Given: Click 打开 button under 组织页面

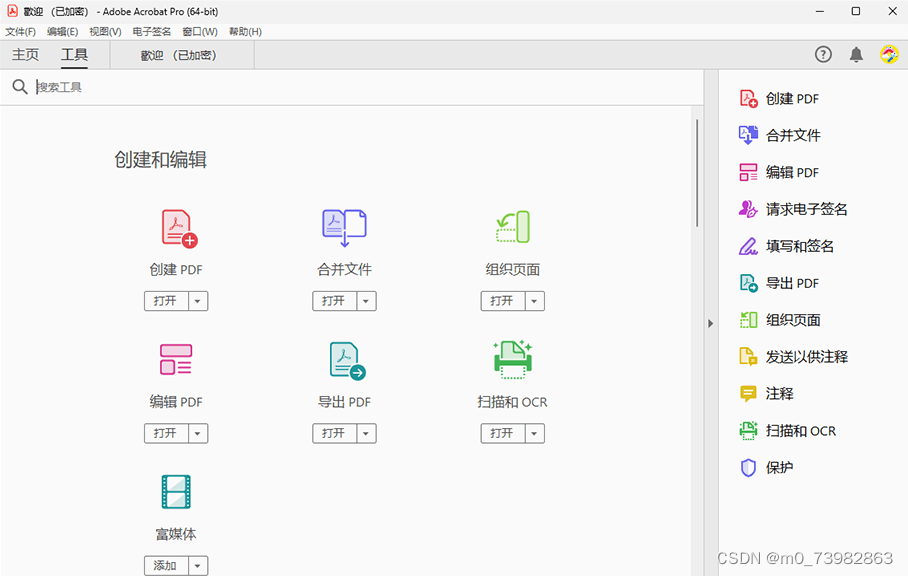Looking at the screenshot, I should [503, 301].
